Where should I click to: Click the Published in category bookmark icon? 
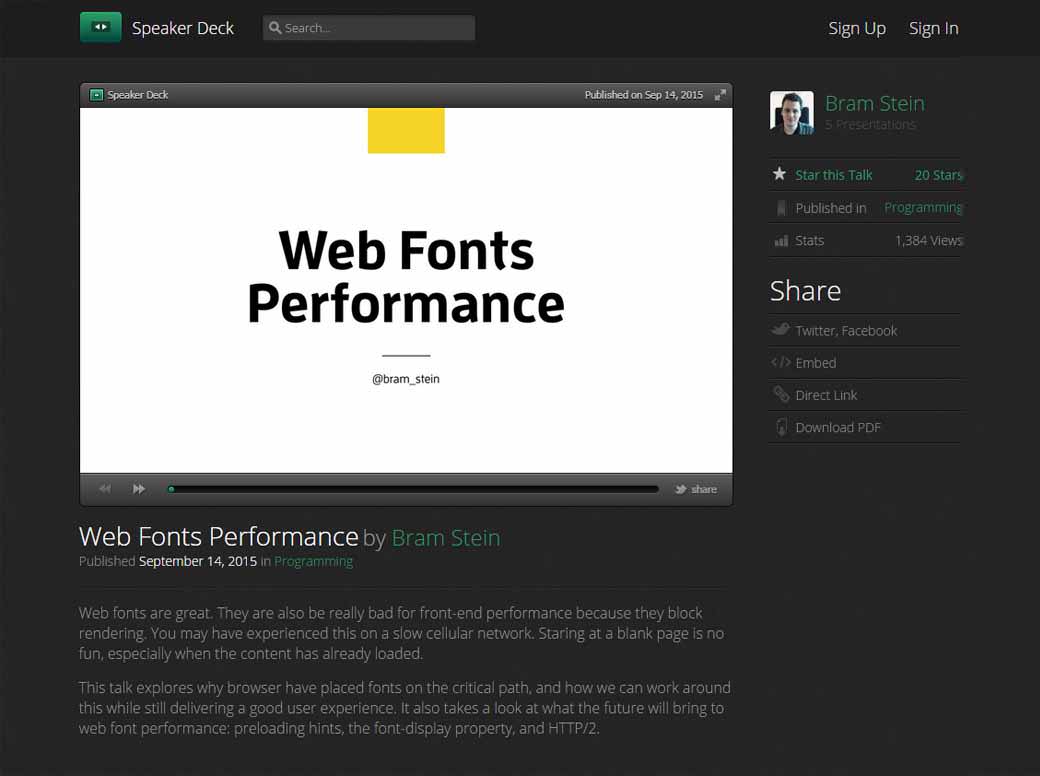[781, 207]
